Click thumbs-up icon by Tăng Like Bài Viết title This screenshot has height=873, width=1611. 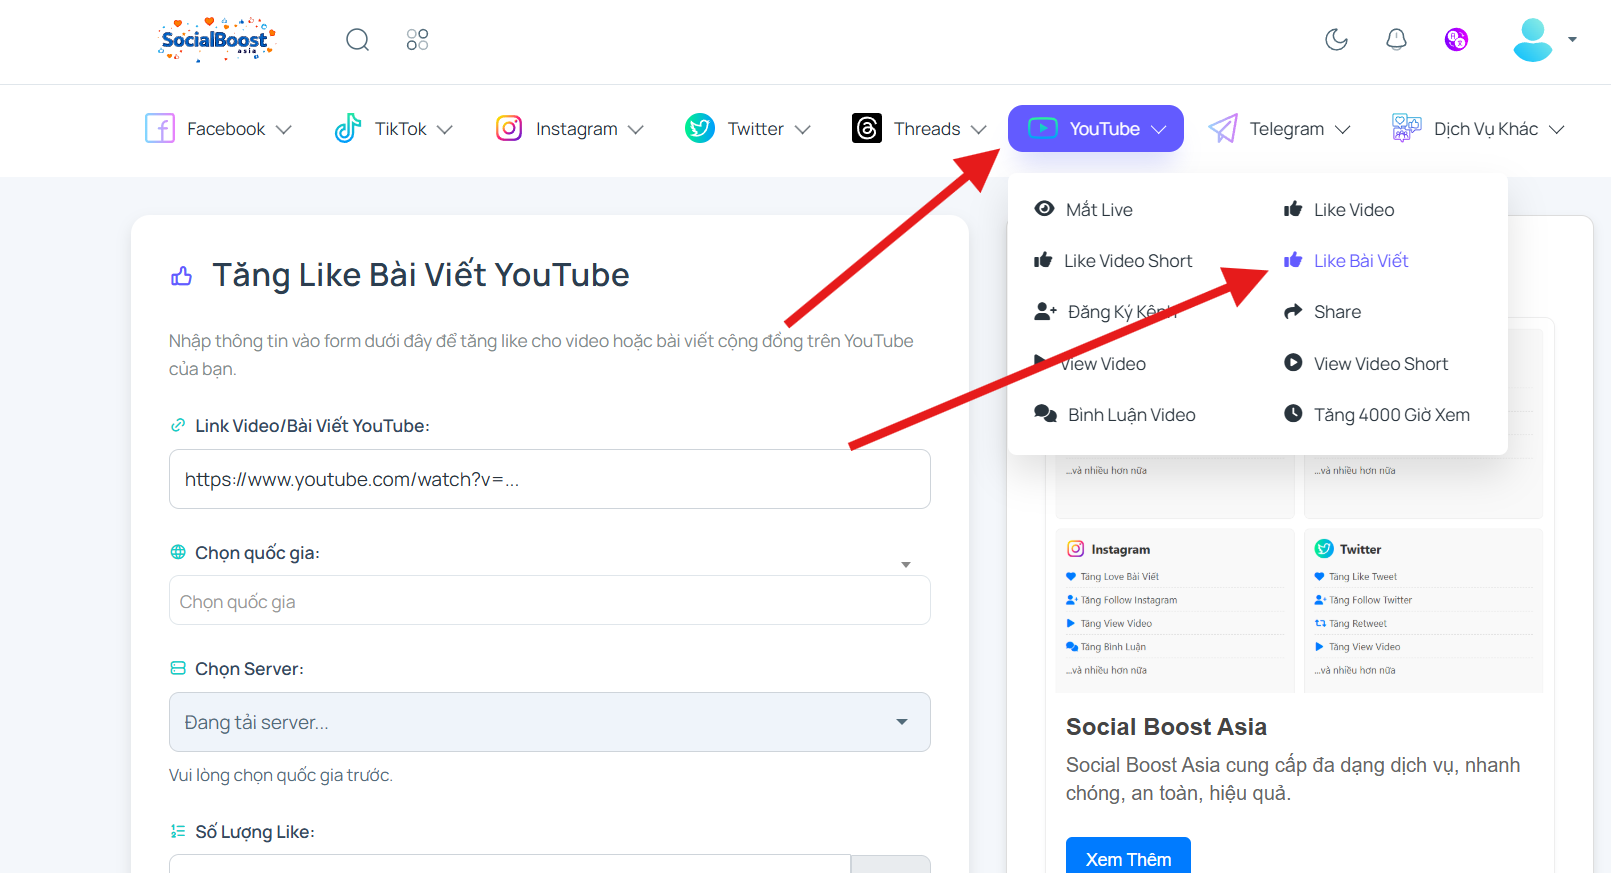181,275
